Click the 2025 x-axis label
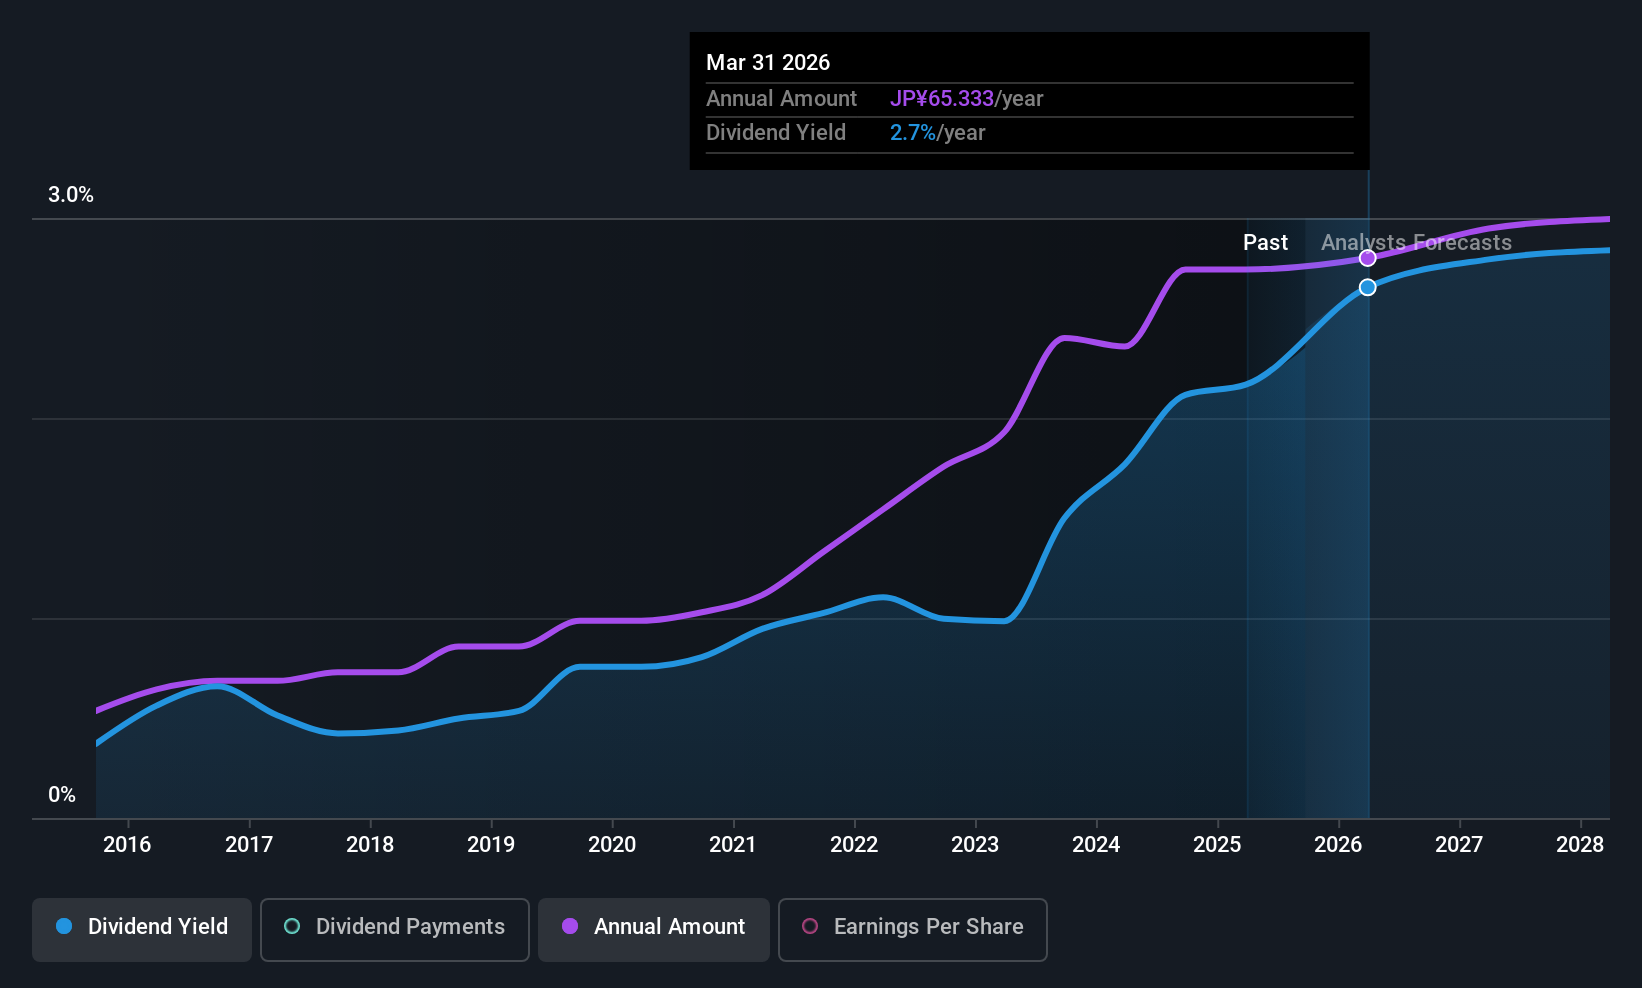This screenshot has height=988, width=1642. 1217,845
